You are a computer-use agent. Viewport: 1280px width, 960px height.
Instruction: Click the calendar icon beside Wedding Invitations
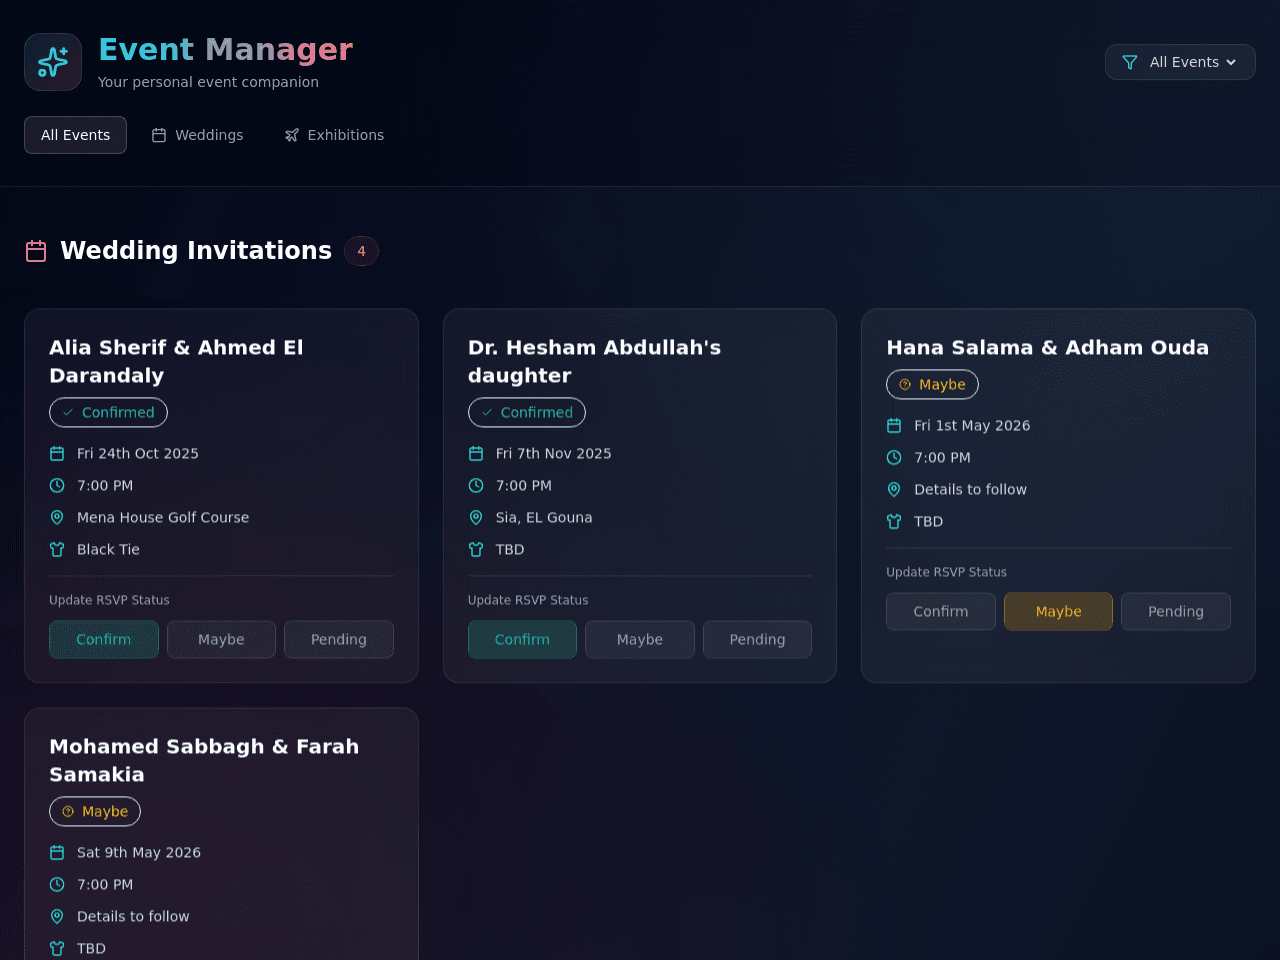[x=36, y=251]
